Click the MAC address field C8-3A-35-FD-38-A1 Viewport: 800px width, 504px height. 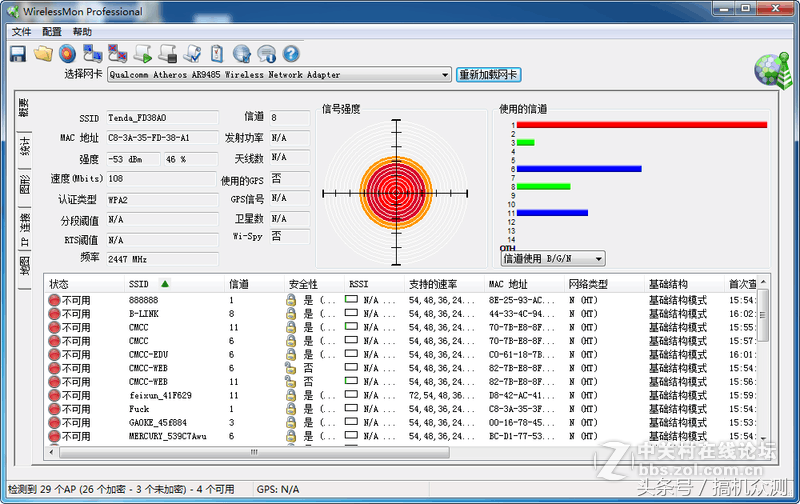[162, 138]
